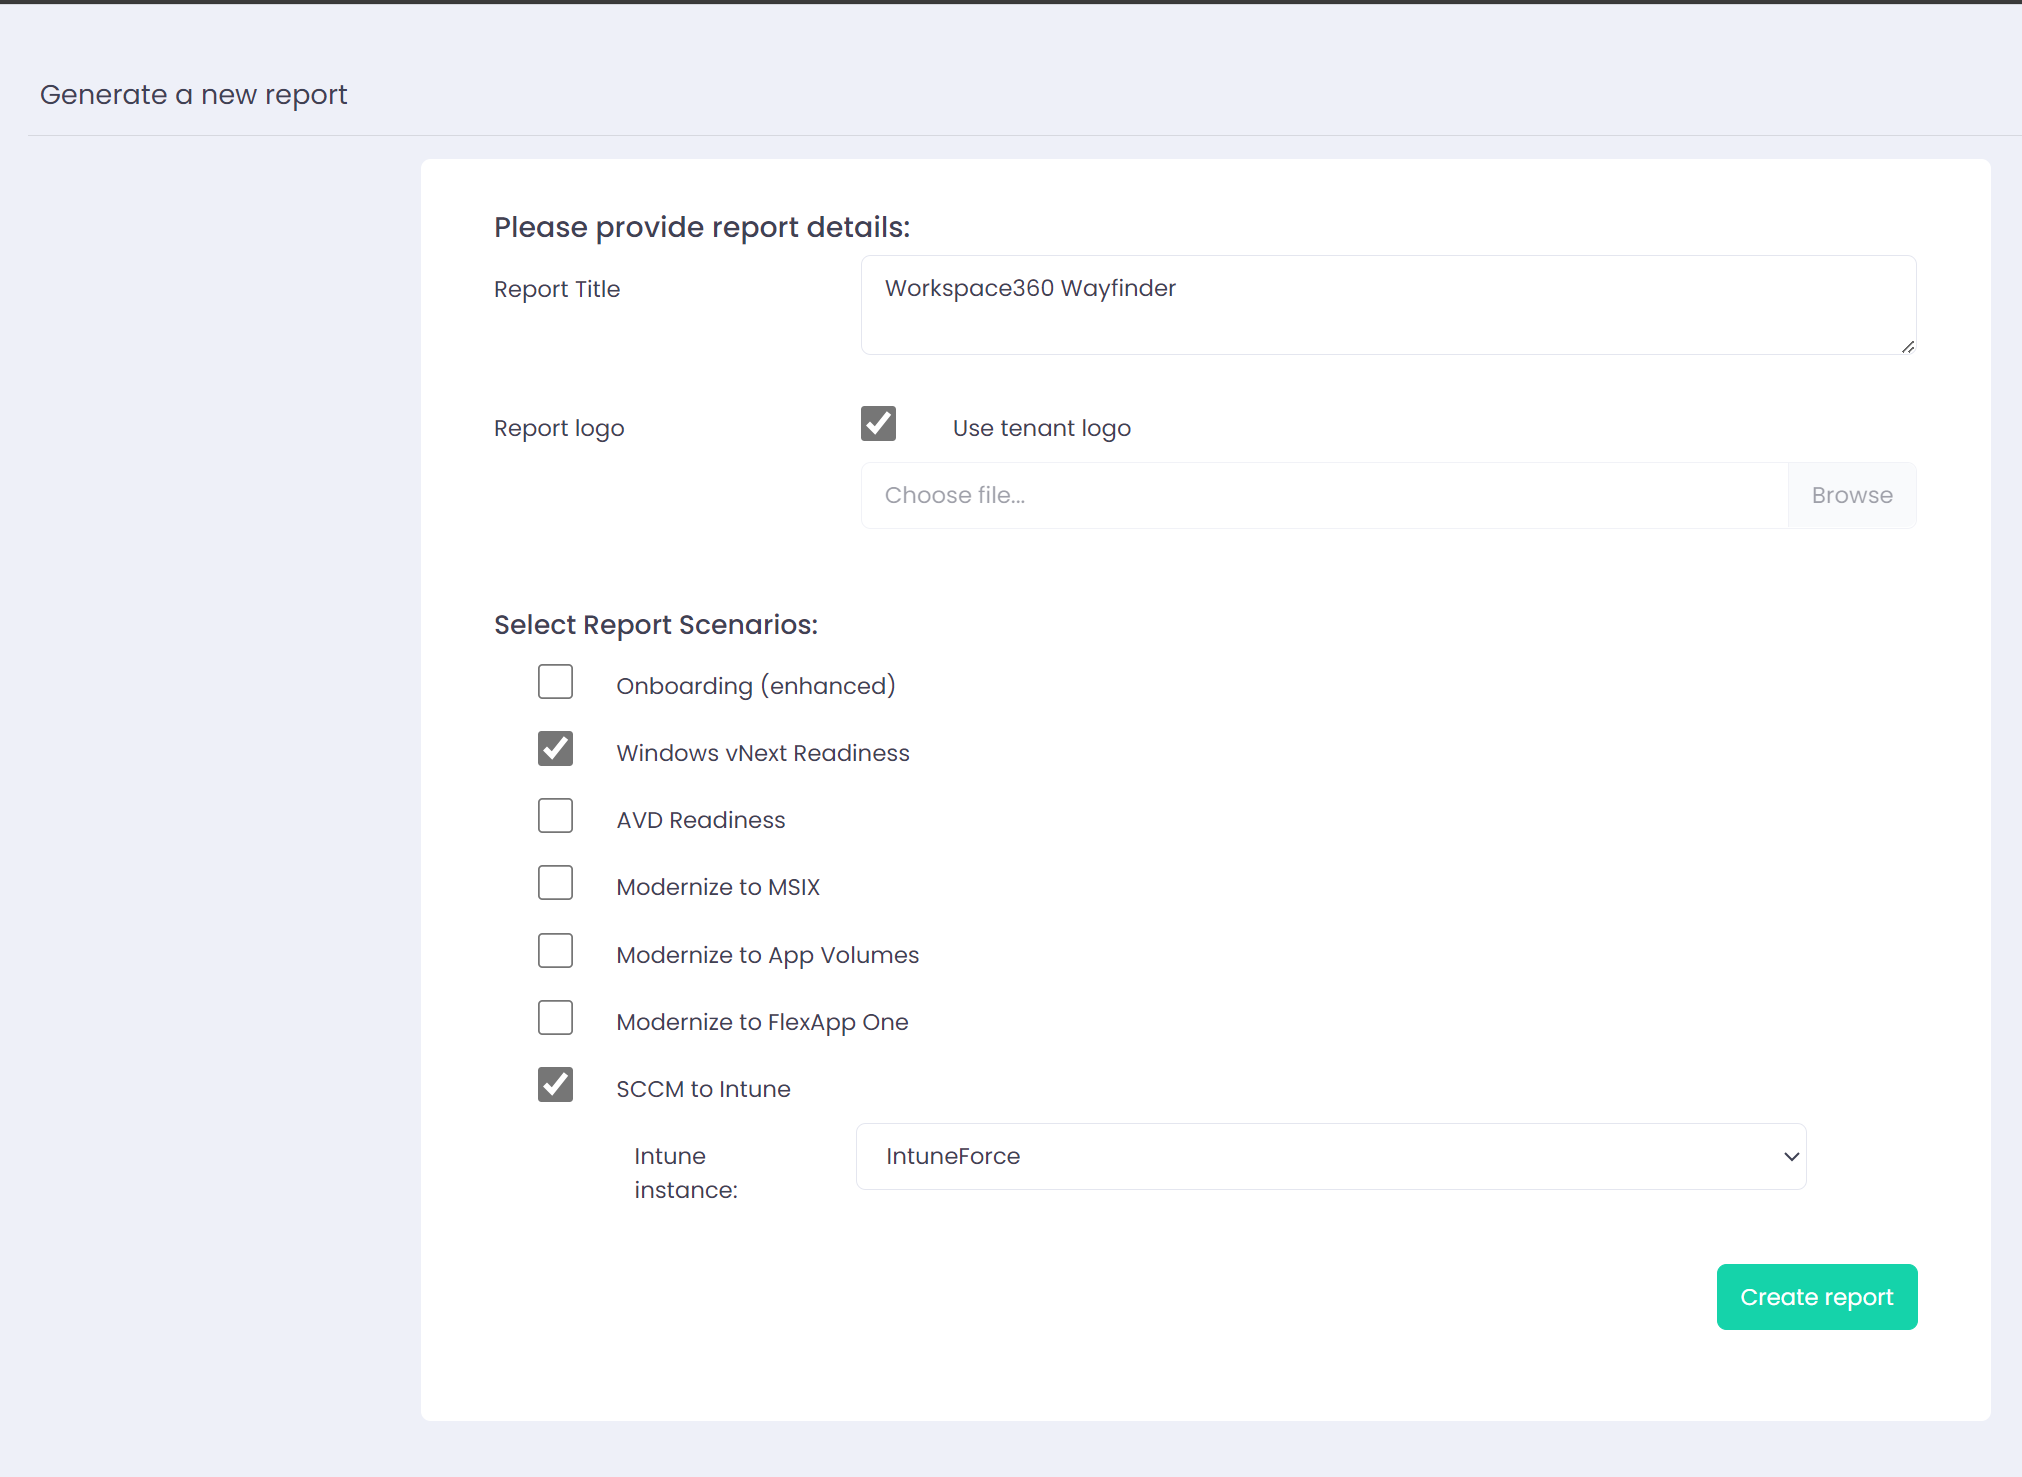Screen dimensions: 2022x1477
Task: Click into the Report Title text area
Action: pyautogui.click(x=1387, y=305)
